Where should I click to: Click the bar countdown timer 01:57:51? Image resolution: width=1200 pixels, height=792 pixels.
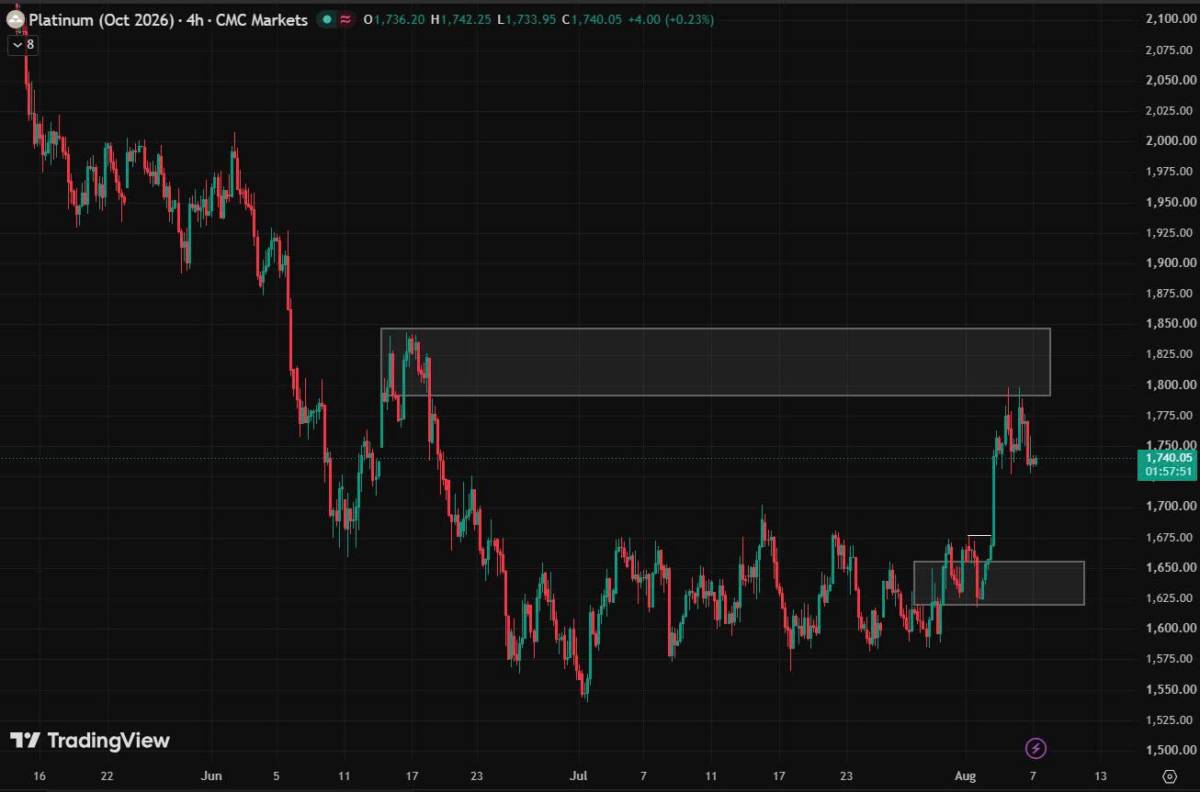point(1167,472)
